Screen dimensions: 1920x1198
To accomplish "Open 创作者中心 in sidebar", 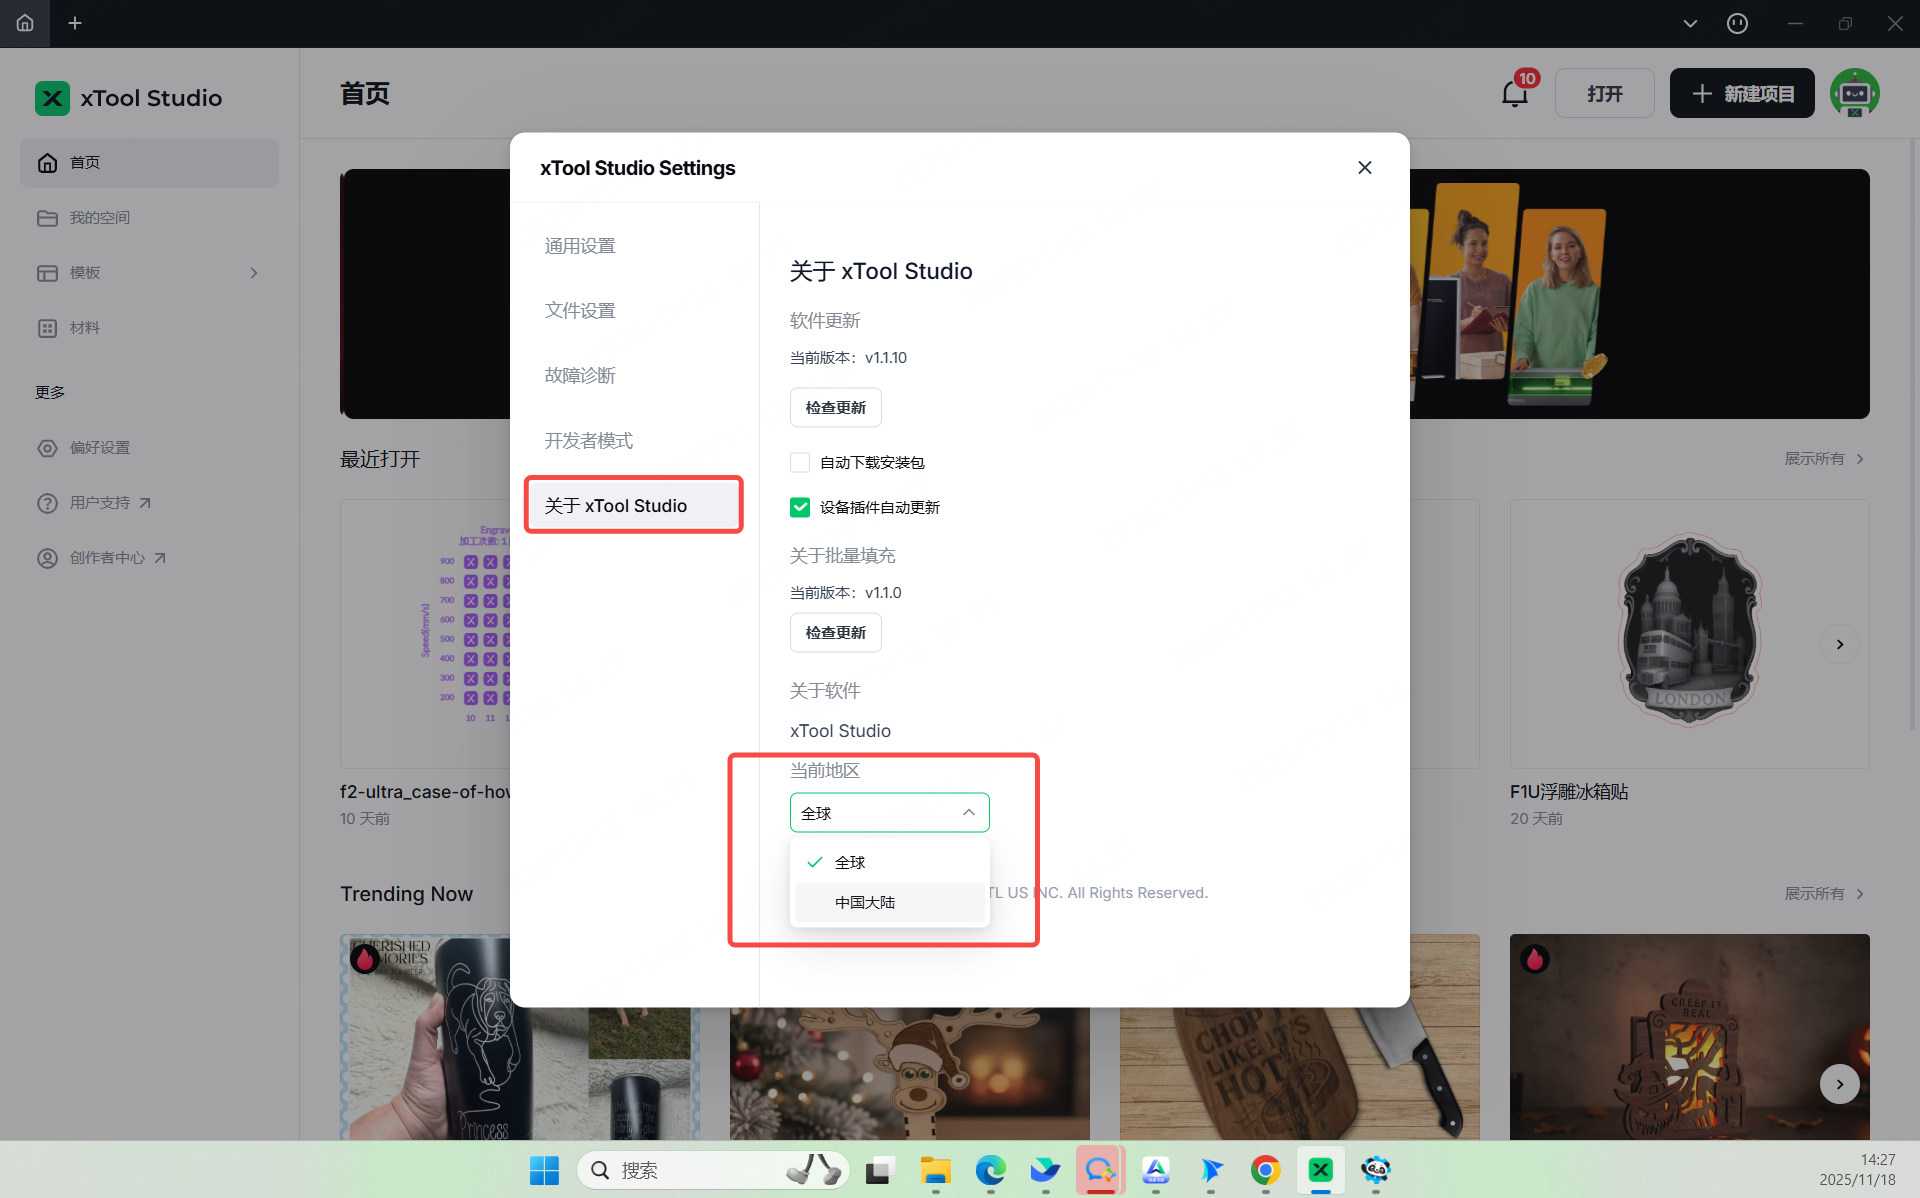I will tap(107, 558).
